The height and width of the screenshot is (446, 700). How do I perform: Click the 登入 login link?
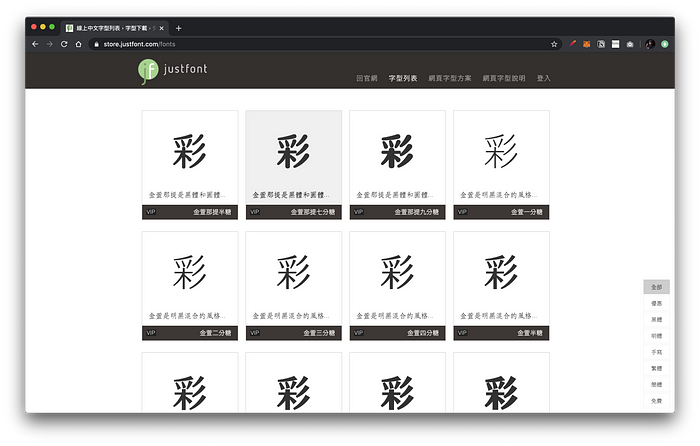(x=543, y=78)
